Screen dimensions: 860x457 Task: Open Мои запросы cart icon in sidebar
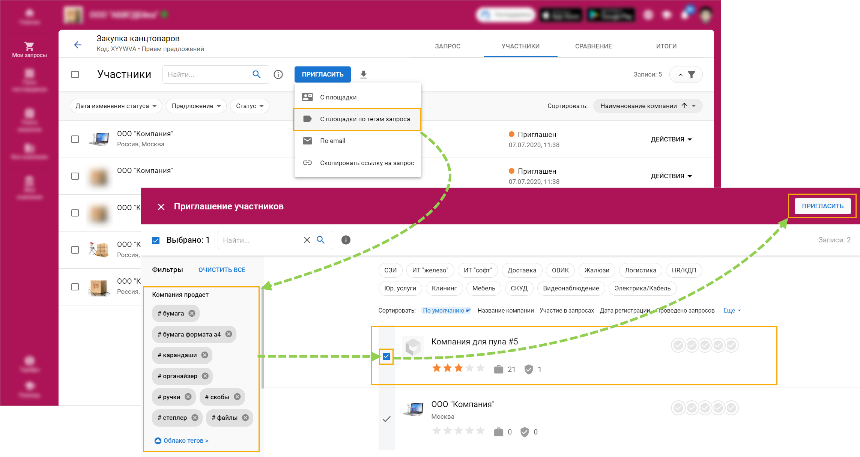click(30, 48)
